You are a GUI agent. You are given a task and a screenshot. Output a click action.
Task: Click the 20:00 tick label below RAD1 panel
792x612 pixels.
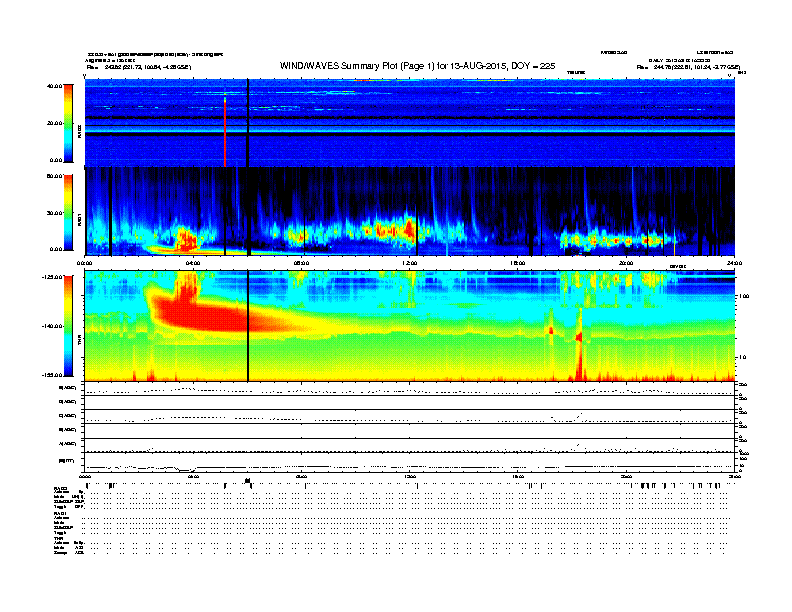(626, 263)
